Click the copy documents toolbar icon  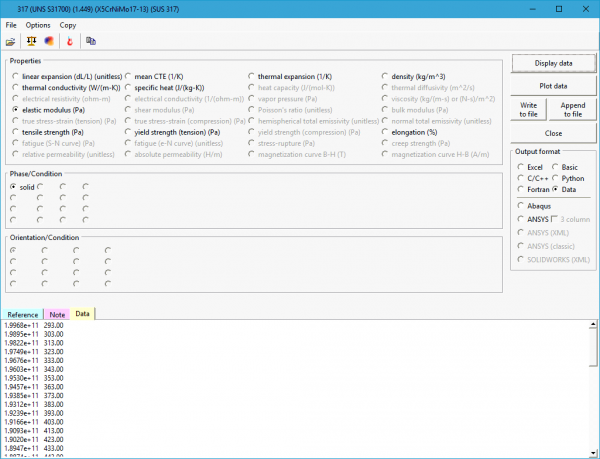pos(91,41)
